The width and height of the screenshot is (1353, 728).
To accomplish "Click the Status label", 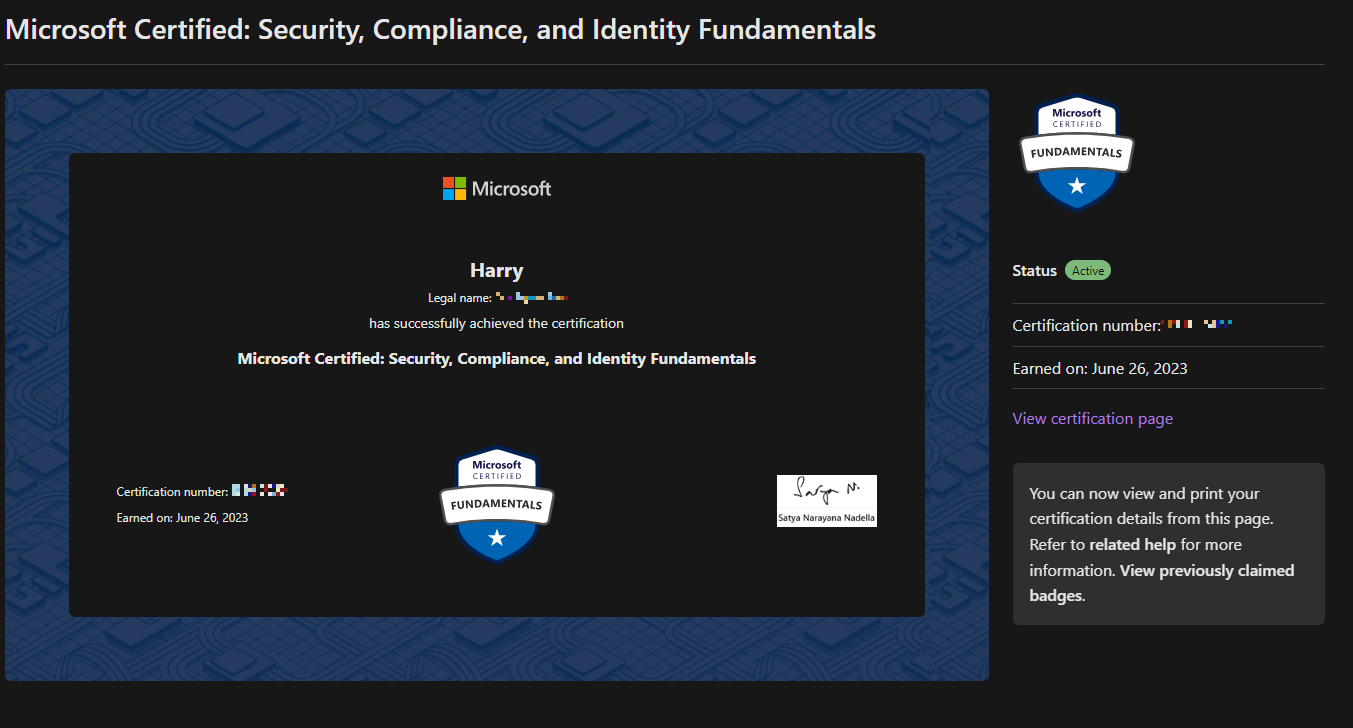I will tap(1034, 270).
